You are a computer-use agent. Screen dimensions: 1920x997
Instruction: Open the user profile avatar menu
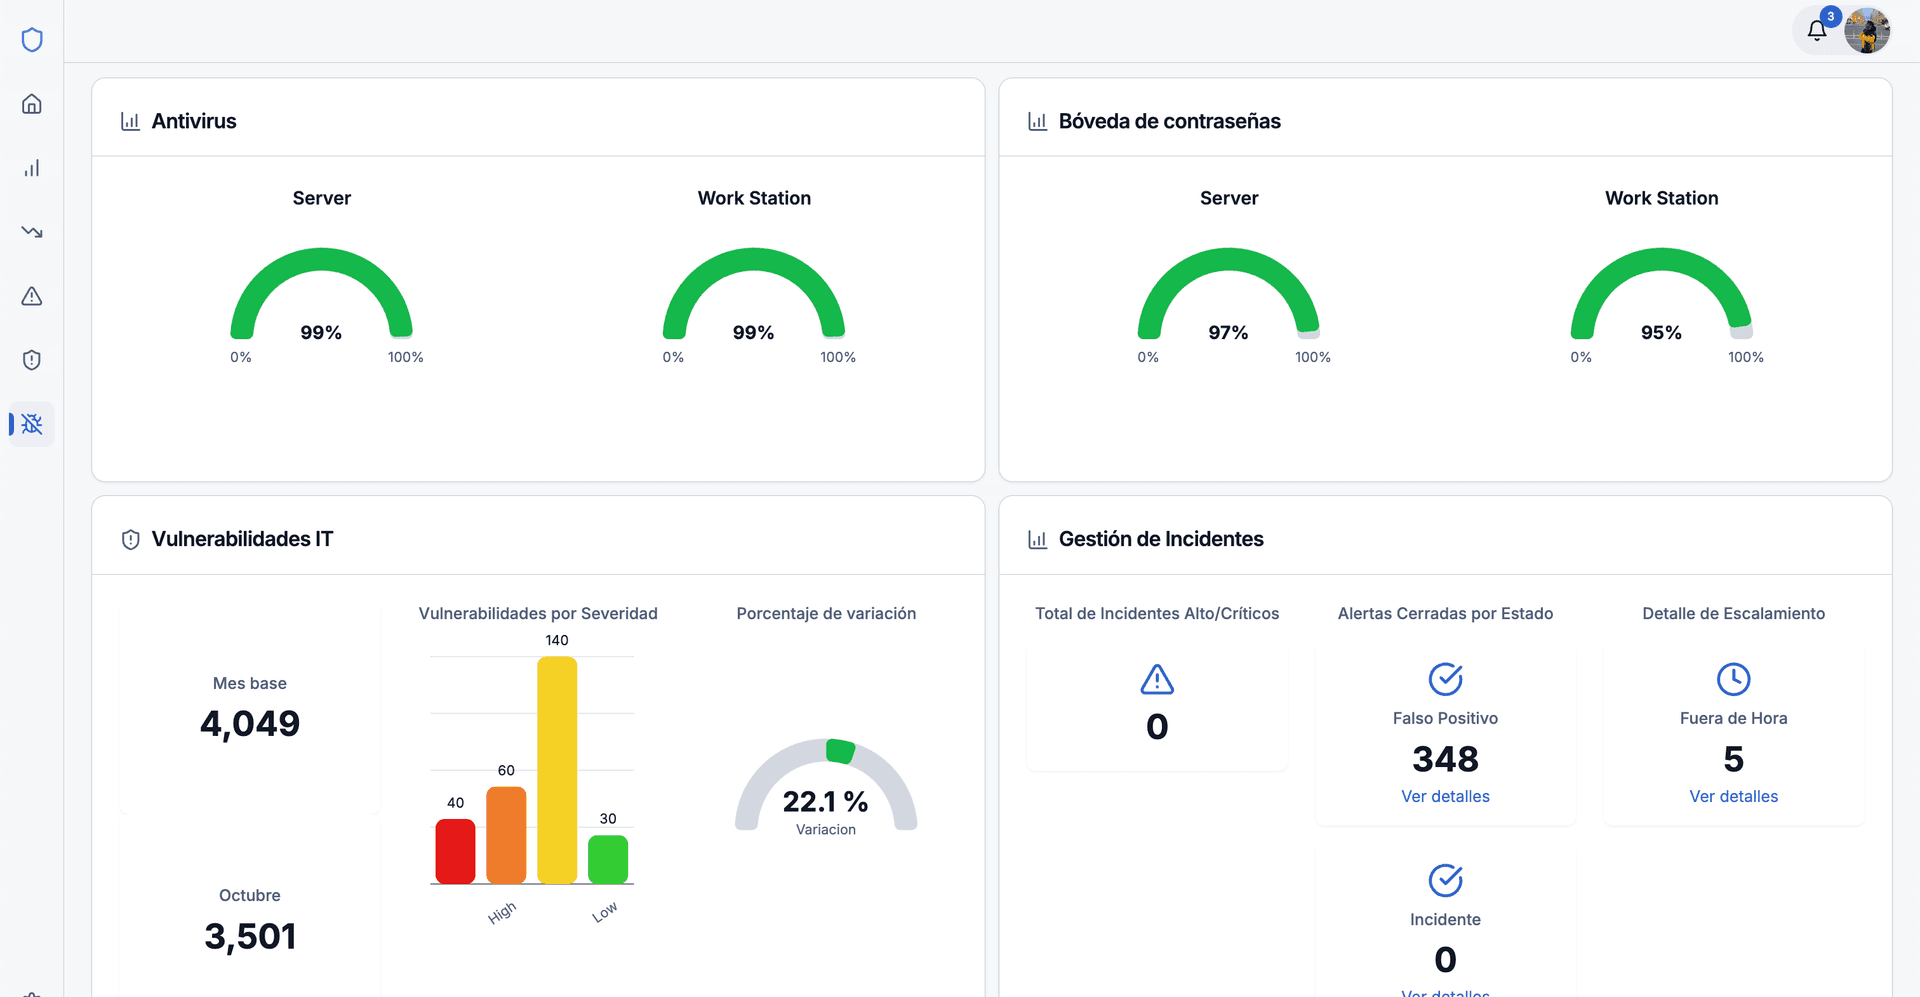coord(1867,30)
